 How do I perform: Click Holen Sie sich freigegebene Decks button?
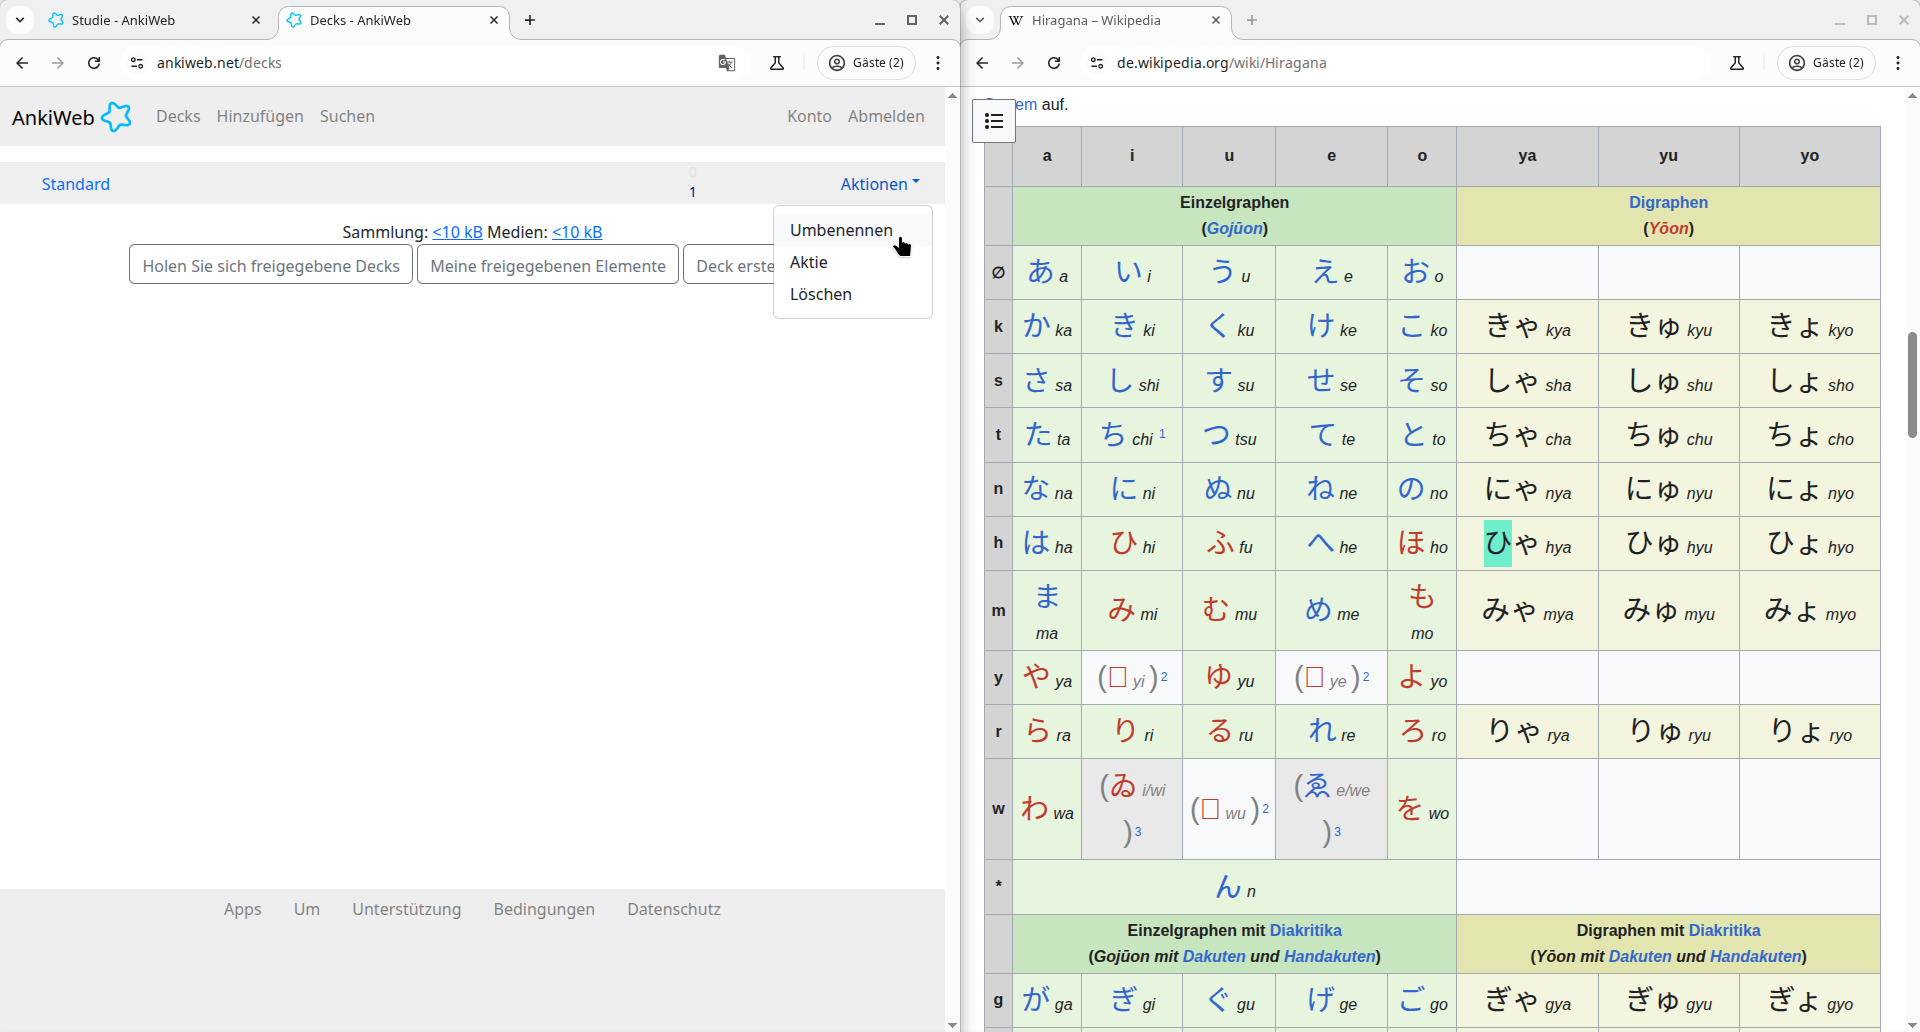coord(271,265)
